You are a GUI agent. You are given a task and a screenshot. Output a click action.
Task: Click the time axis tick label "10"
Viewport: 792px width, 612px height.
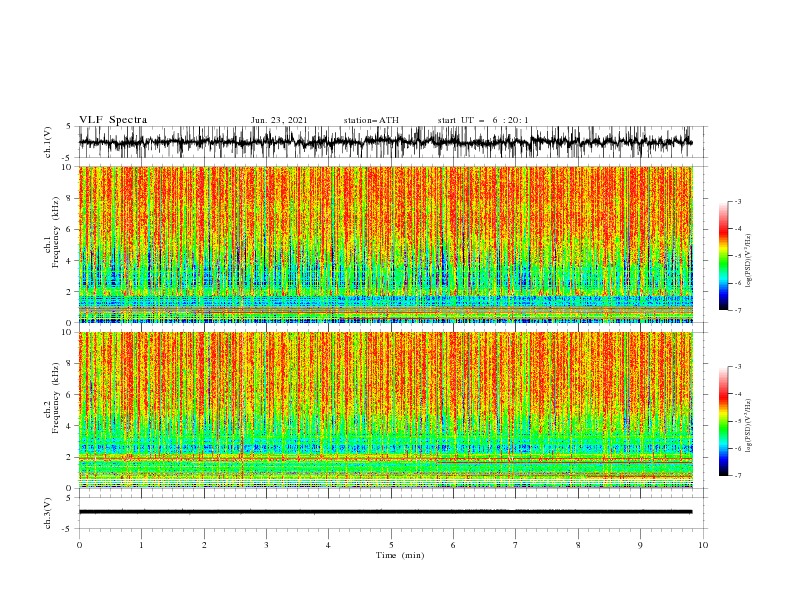tap(703, 545)
